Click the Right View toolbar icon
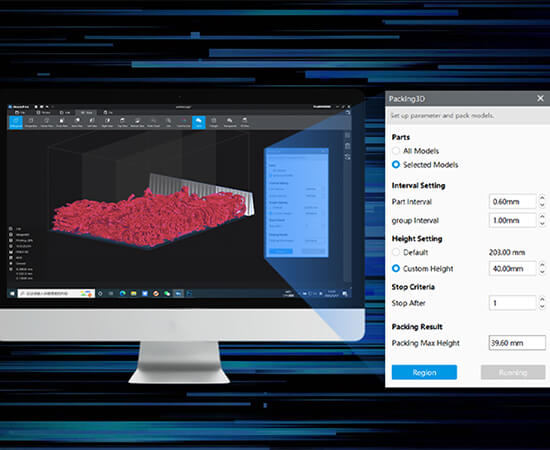The image size is (550, 450). pyautogui.click(x=107, y=122)
